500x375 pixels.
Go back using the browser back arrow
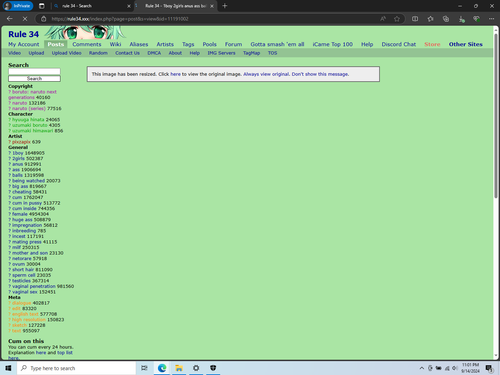[10, 19]
